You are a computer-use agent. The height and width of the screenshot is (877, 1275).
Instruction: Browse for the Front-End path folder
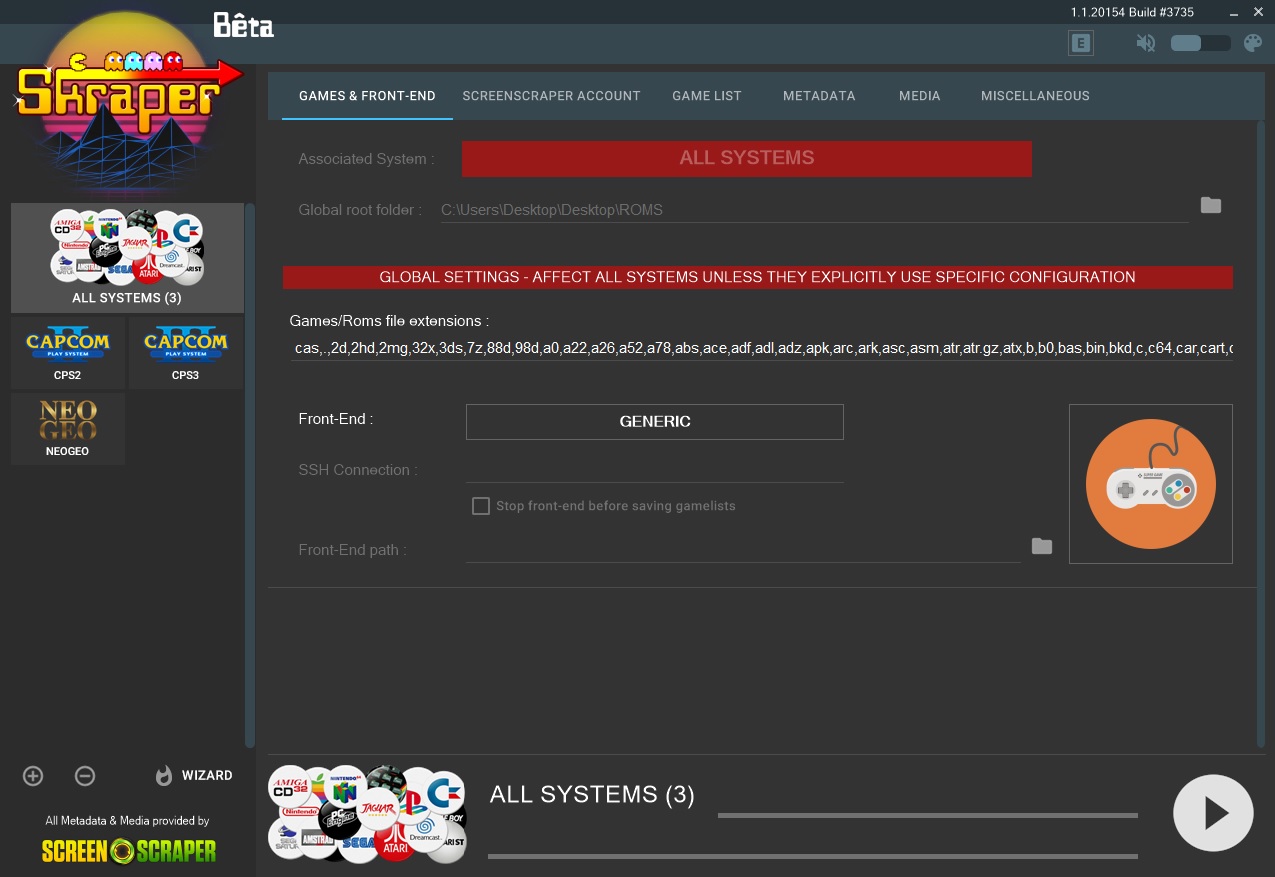pos(1041,546)
